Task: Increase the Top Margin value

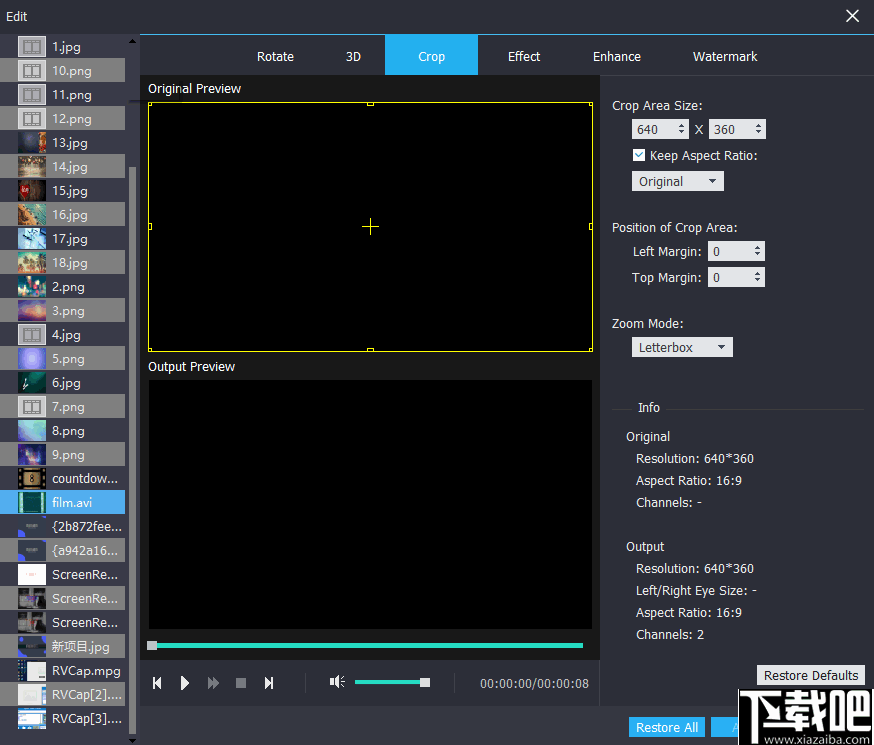Action: [758, 273]
